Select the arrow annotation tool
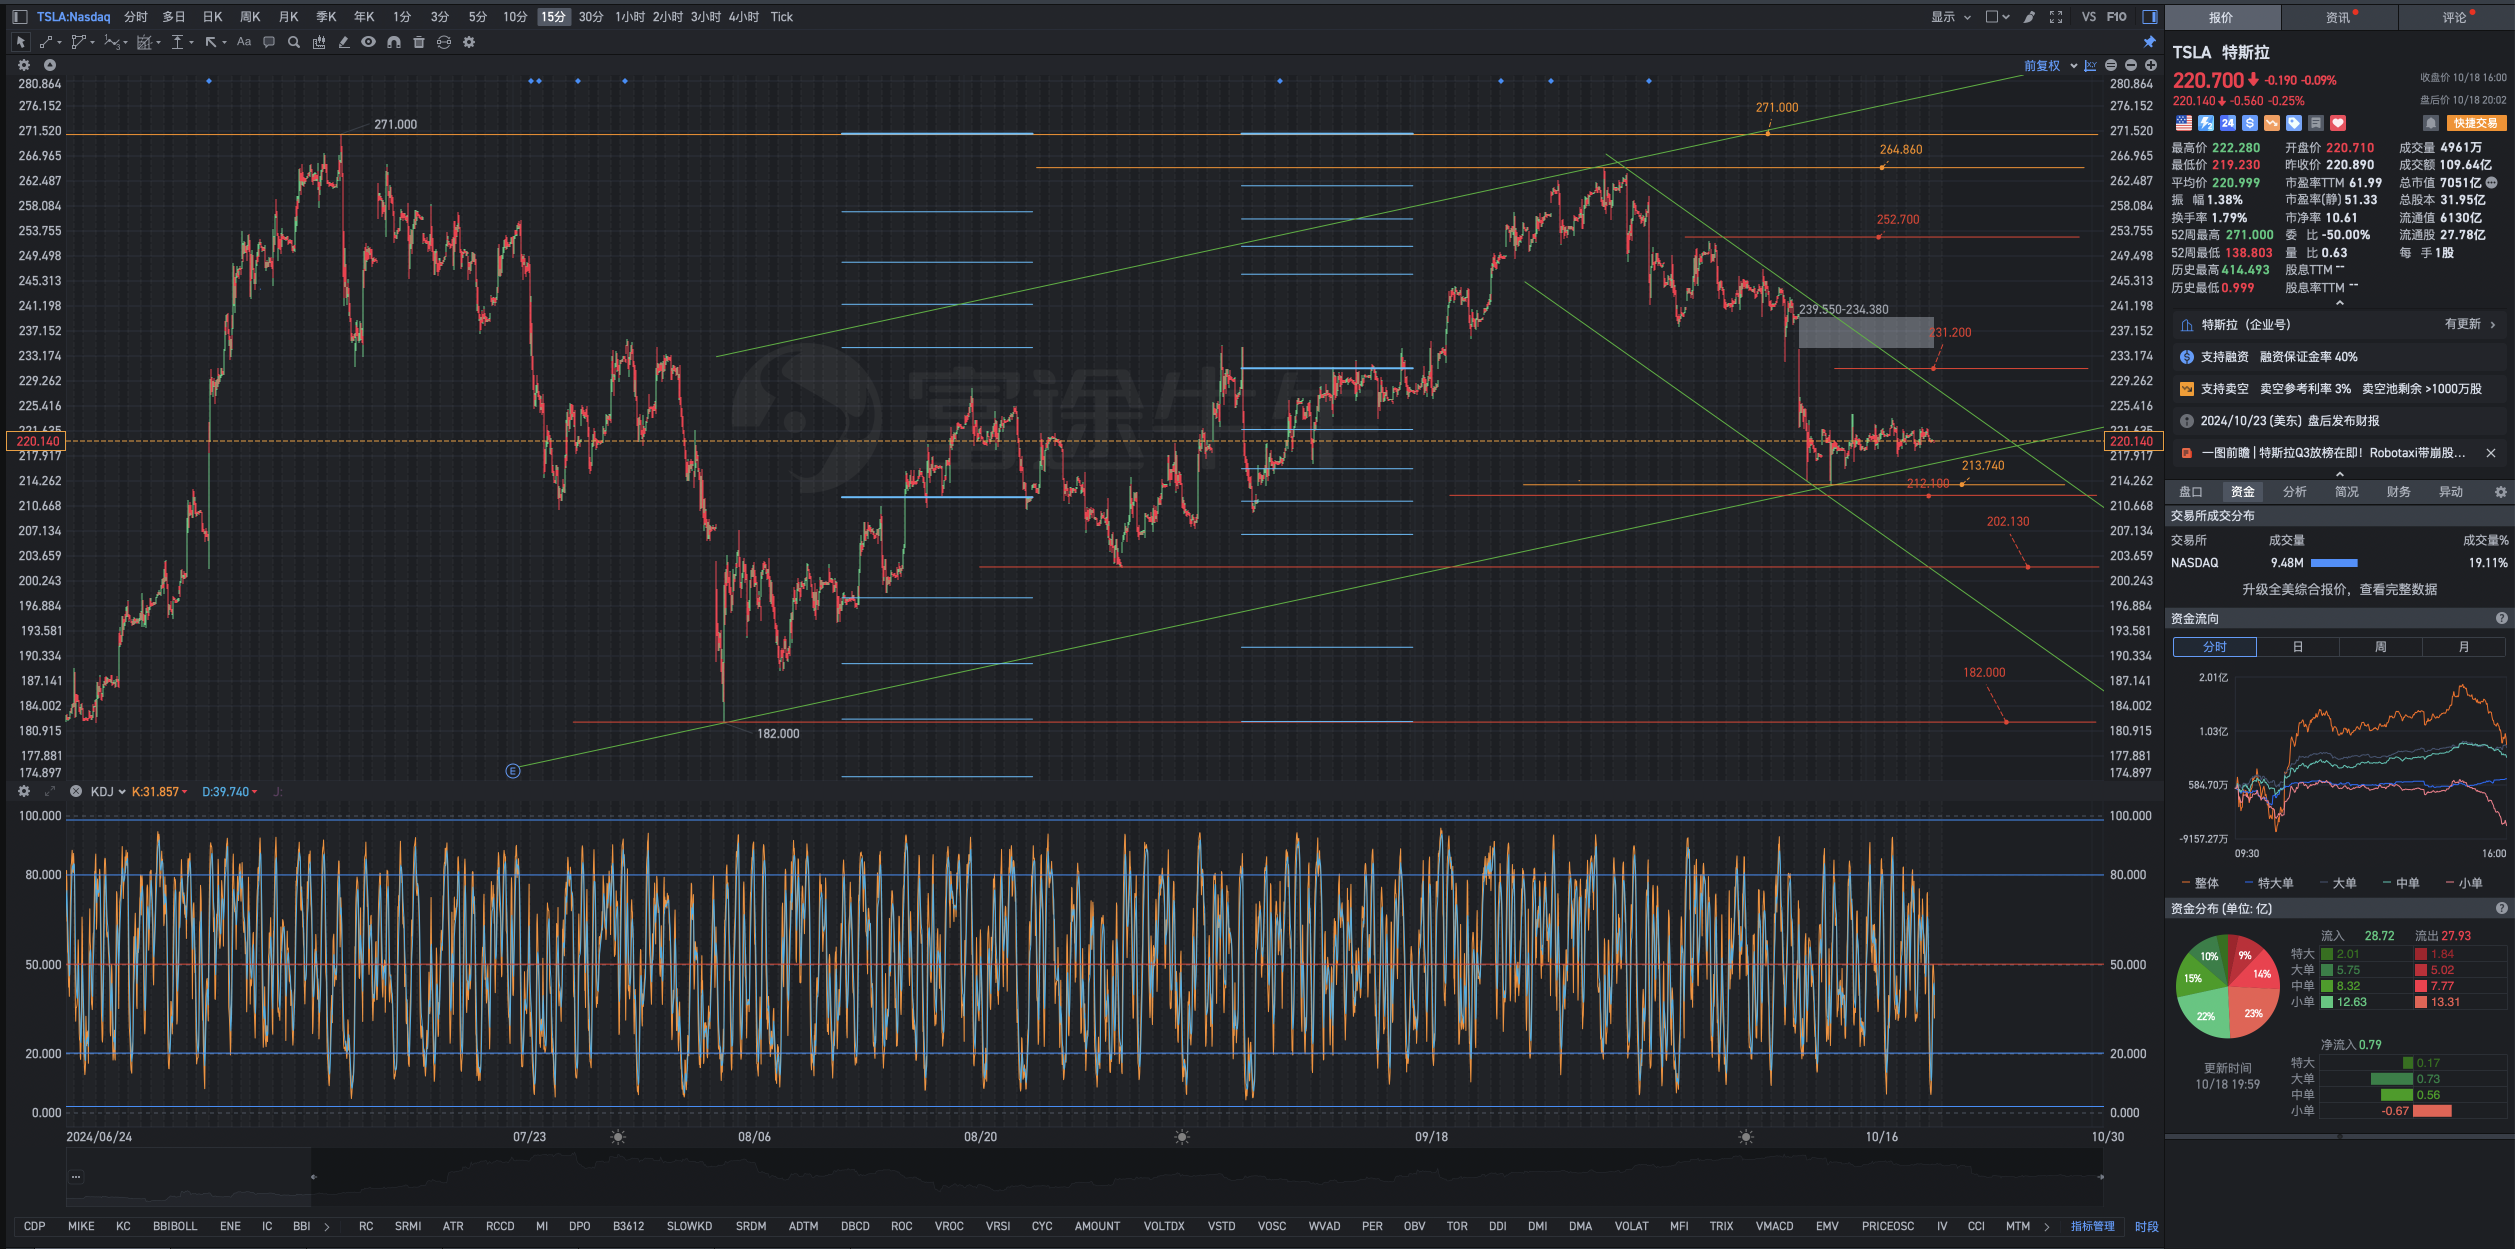The image size is (2515, 1249). pyautogui.click(x=211, y=42)
